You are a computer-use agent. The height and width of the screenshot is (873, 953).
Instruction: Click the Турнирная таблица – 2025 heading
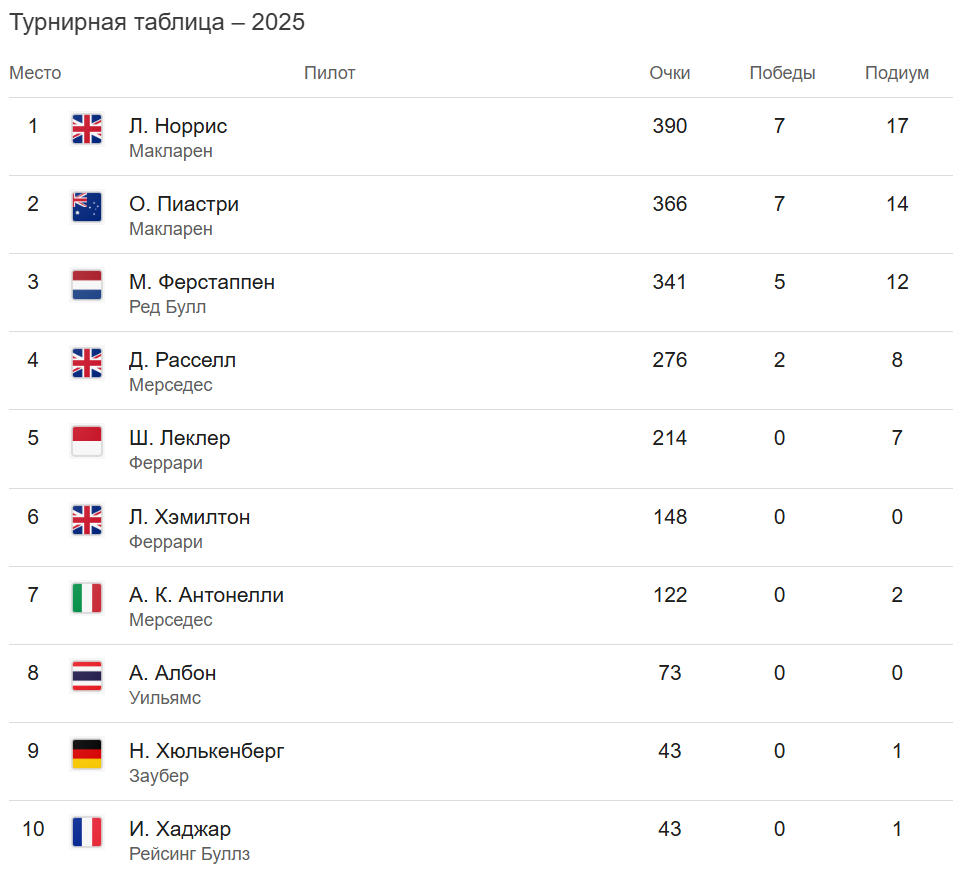(157, 22)
